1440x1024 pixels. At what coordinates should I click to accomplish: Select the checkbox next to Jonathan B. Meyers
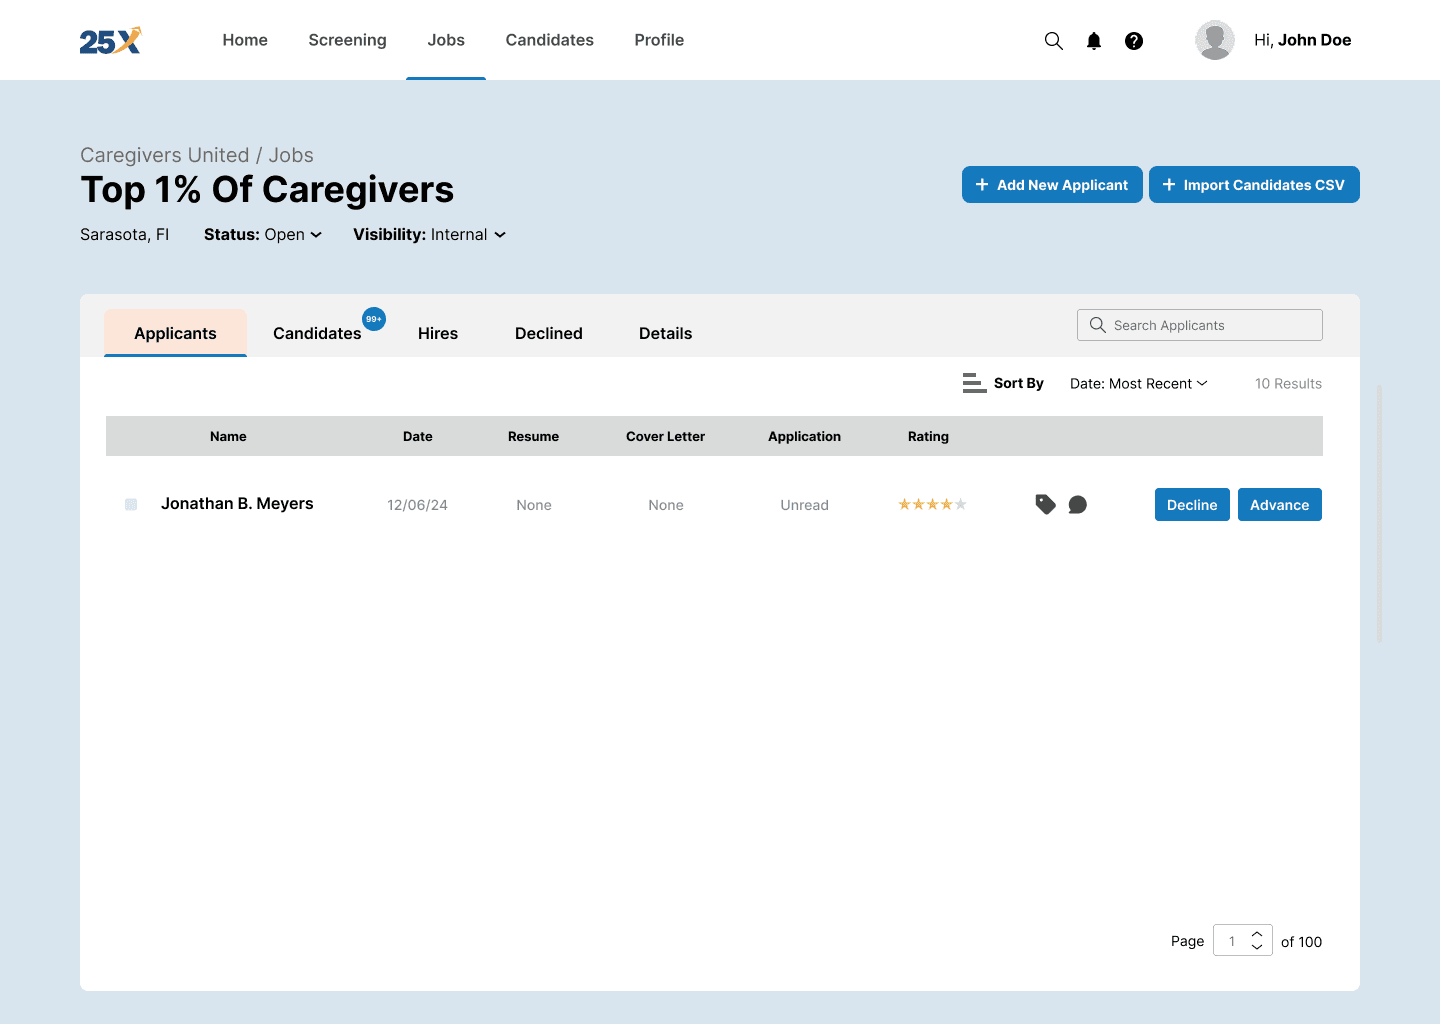pyautogui.click(x=131, y=504)
